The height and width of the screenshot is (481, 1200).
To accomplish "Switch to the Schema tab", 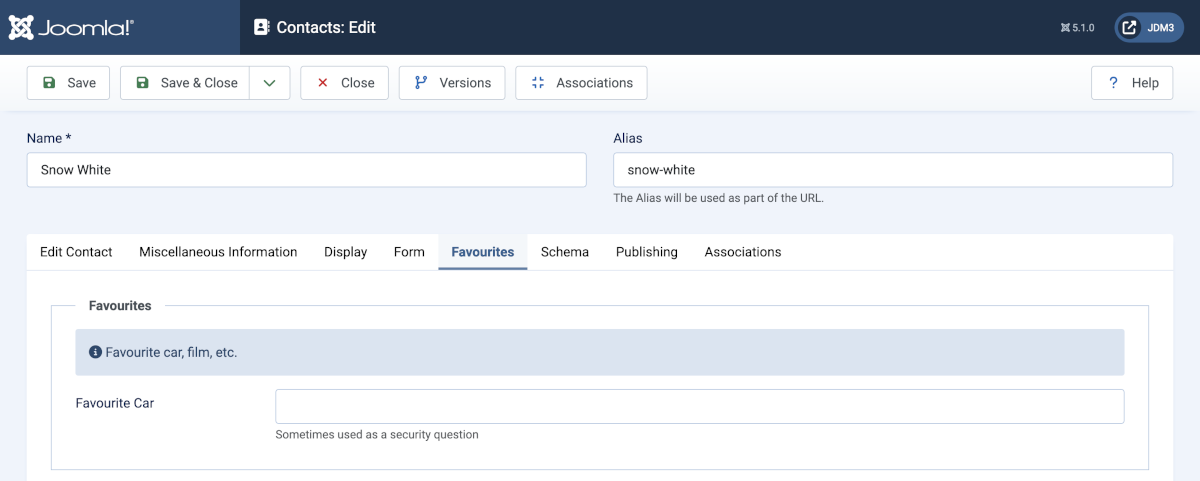I will 565,252.
